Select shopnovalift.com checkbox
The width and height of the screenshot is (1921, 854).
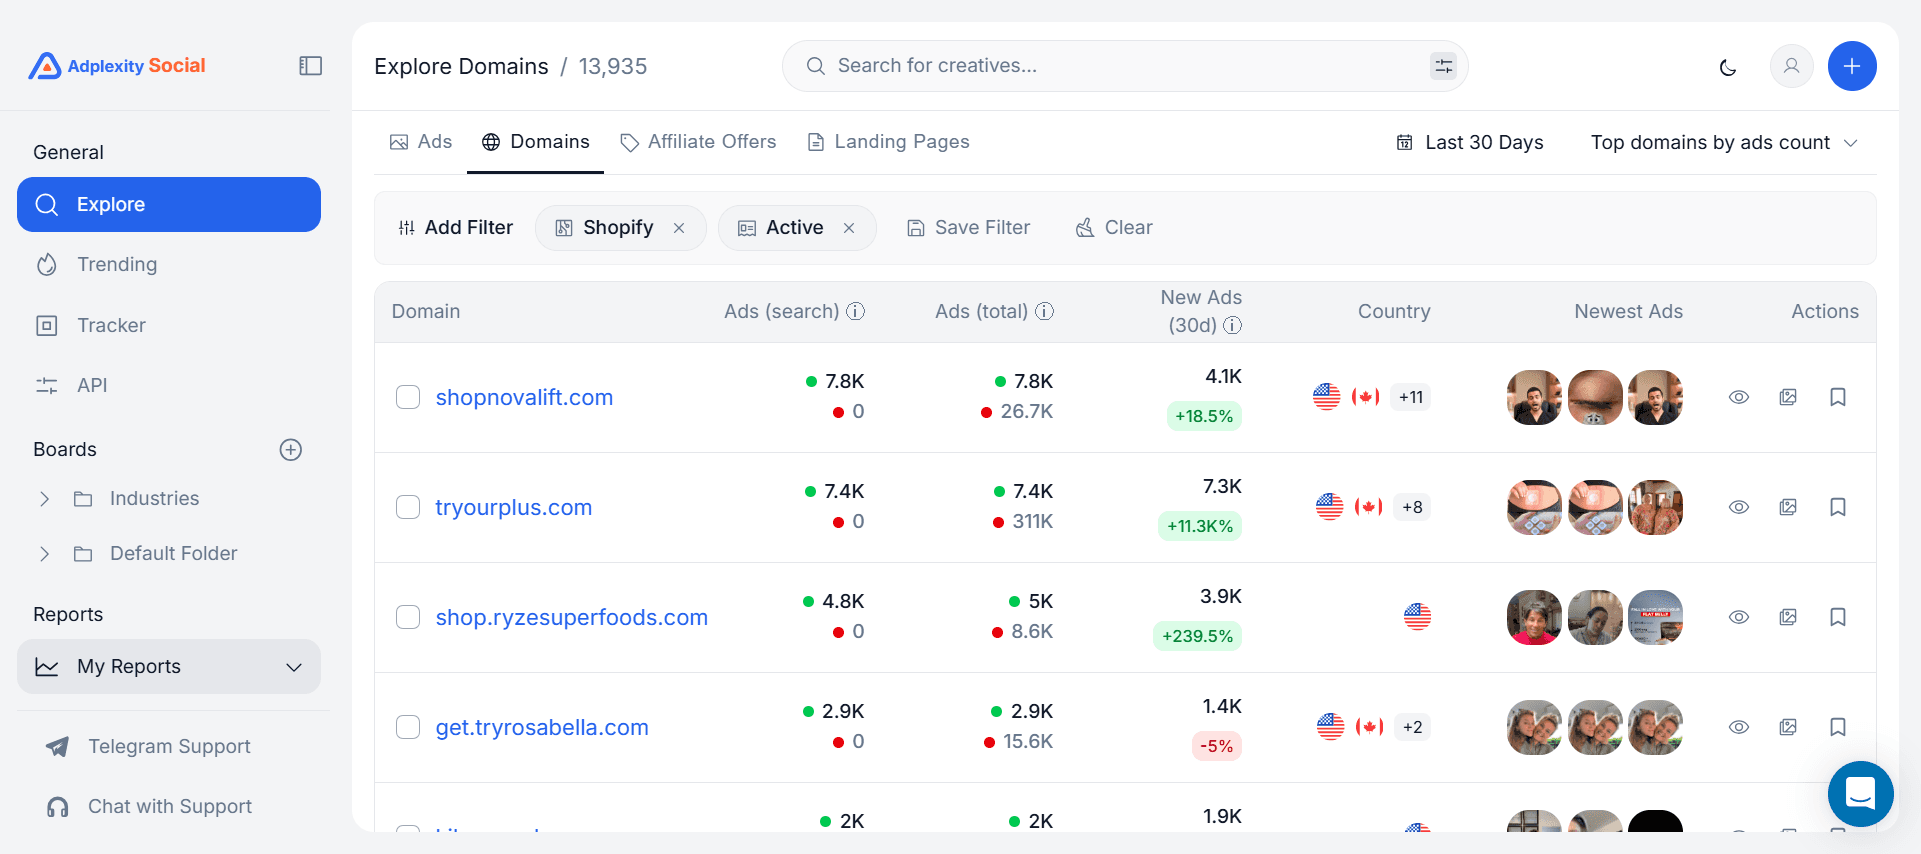click(408, 397)
